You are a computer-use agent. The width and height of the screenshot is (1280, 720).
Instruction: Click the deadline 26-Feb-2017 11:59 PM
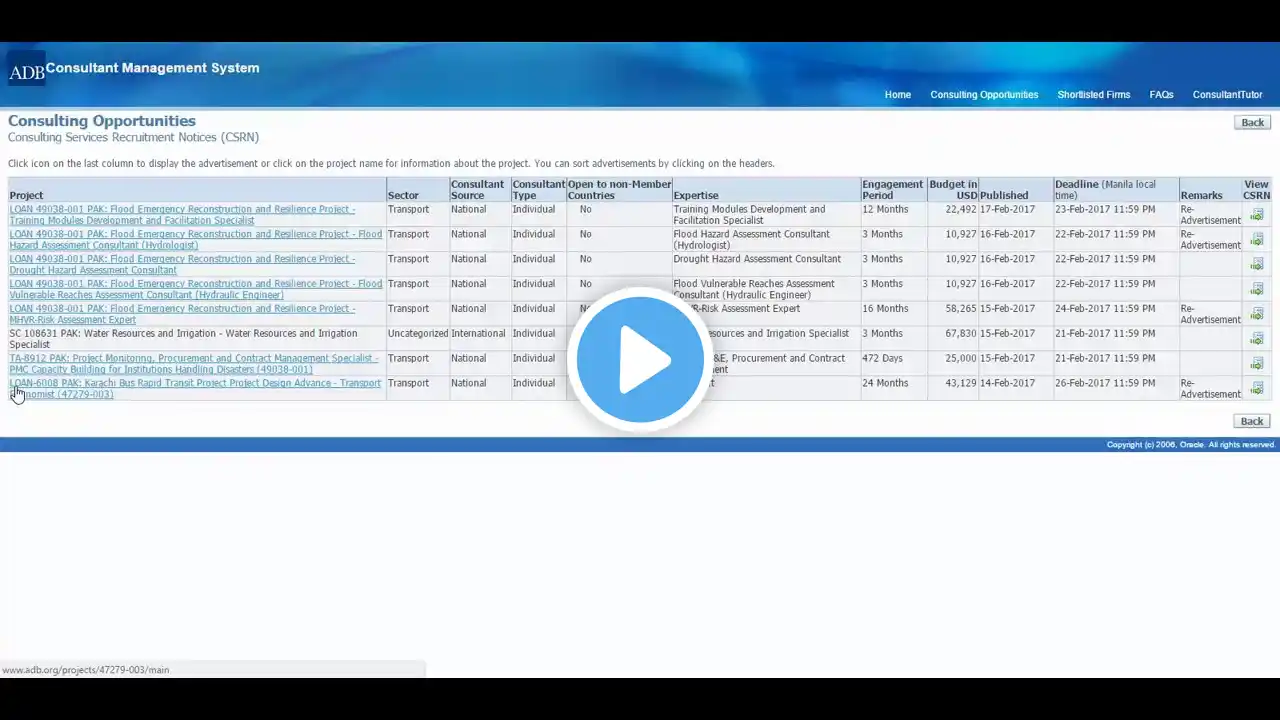(x=1105, y=383)
